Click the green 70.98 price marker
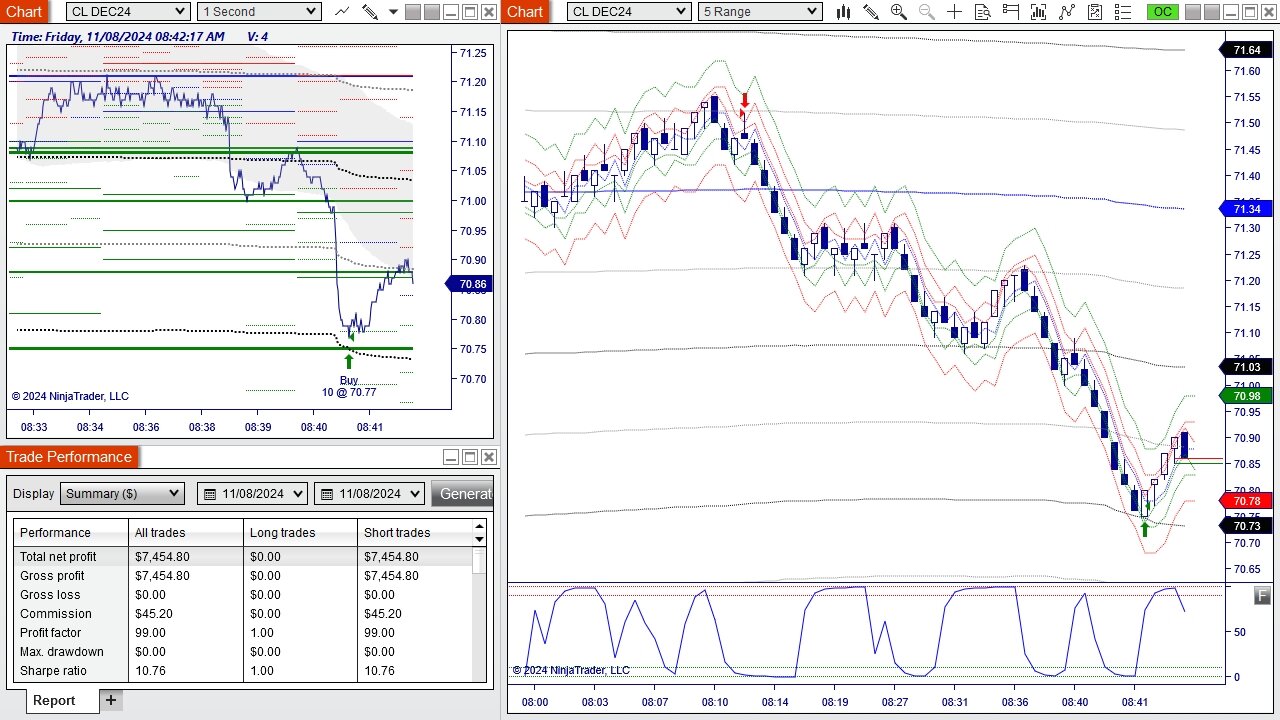This screenshot has width=1280, height=720. click(1246, 396)
